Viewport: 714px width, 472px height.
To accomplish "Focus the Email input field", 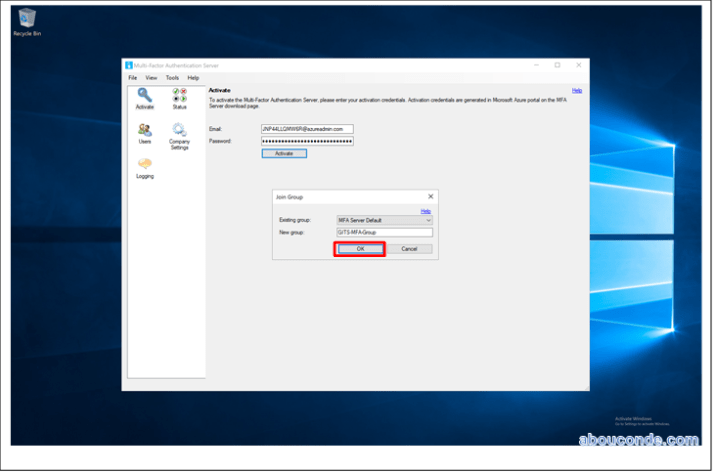I will pyautogui.click(x=307, y=129).
